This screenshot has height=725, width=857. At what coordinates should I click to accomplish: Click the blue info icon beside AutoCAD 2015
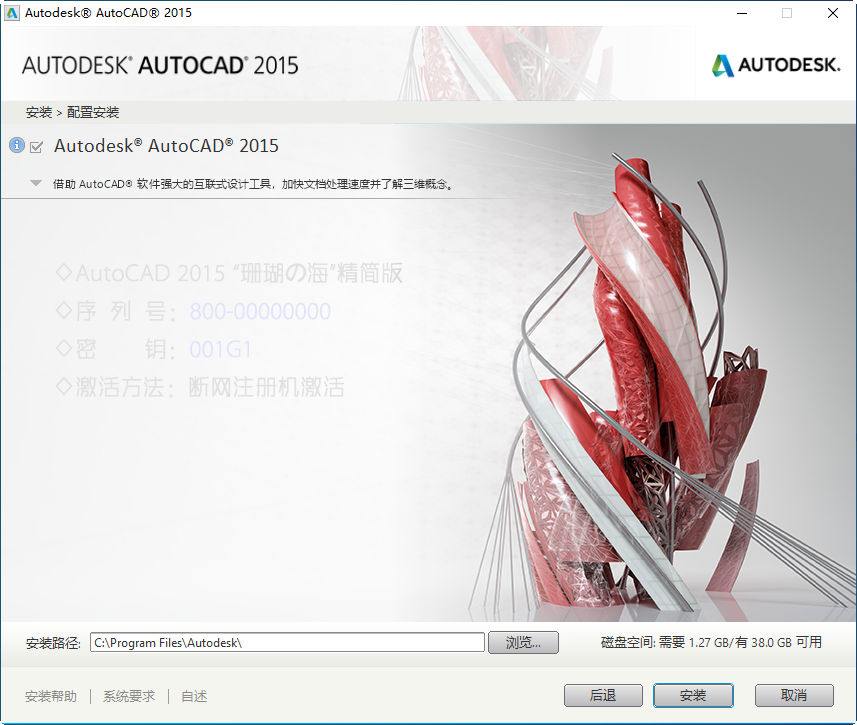[17, 145]
